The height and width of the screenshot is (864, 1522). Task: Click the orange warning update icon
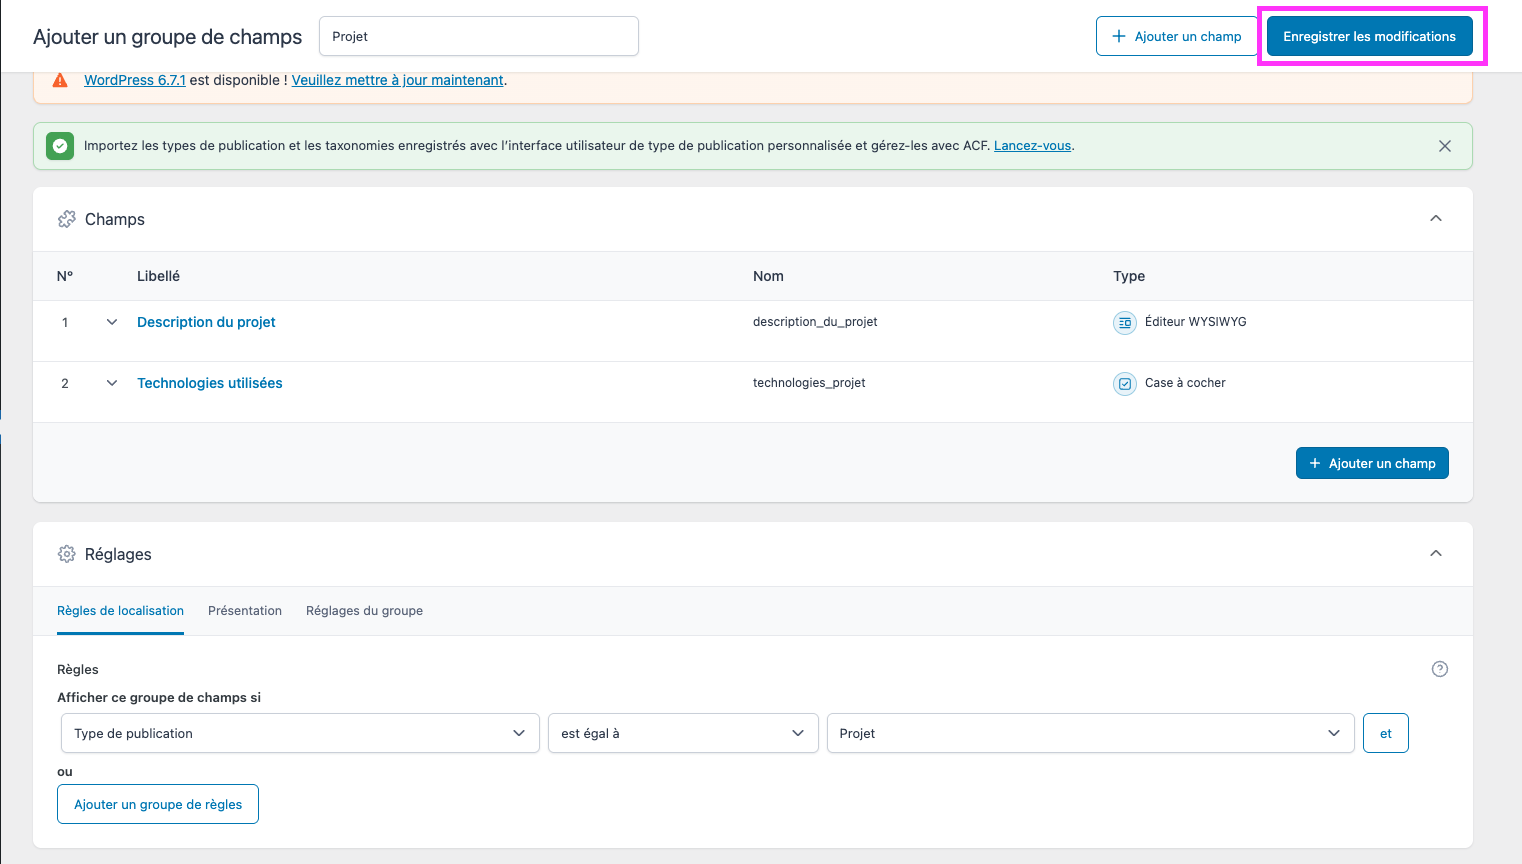click(x=60, y=80)
